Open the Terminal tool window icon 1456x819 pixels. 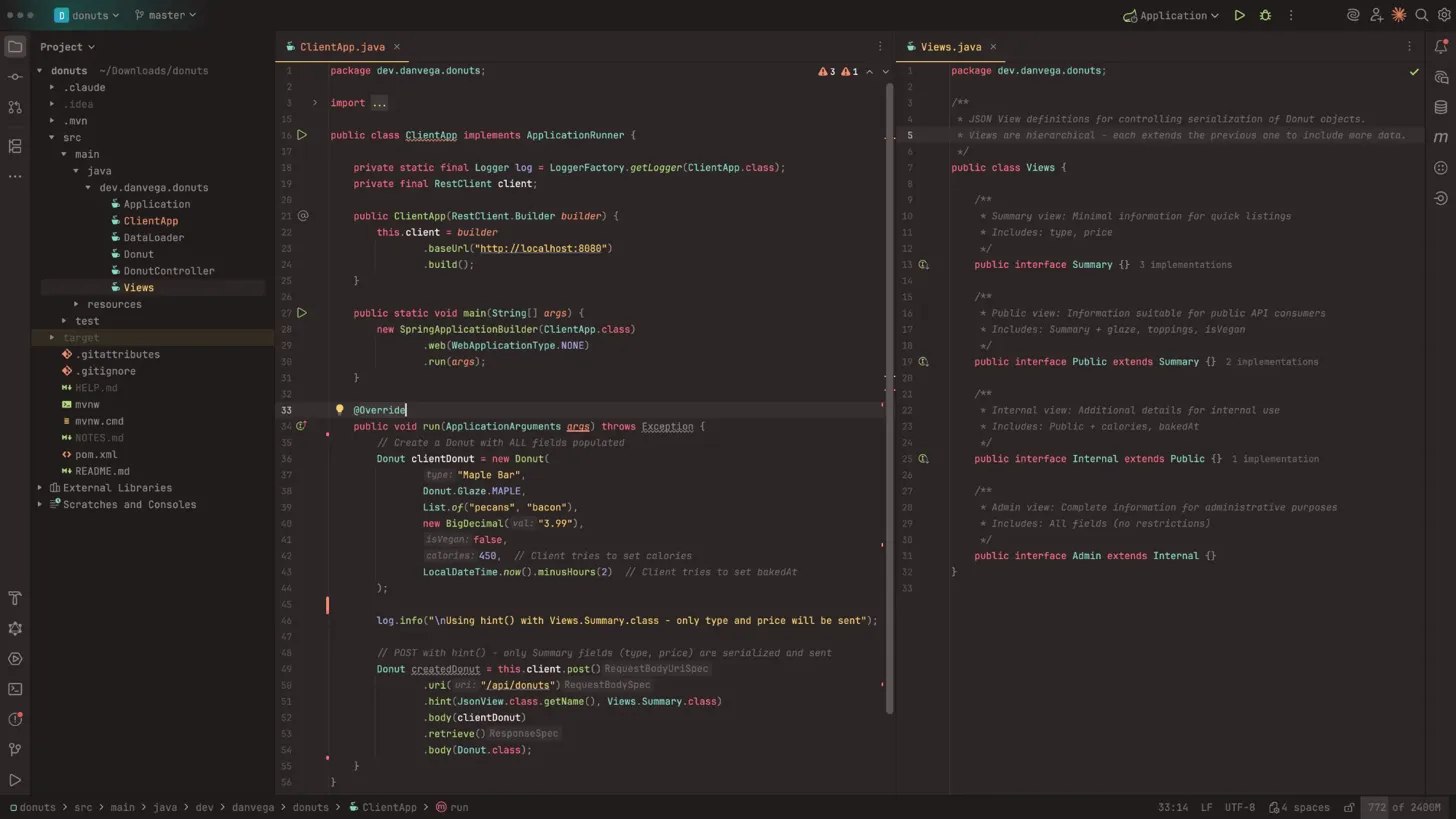15,689
